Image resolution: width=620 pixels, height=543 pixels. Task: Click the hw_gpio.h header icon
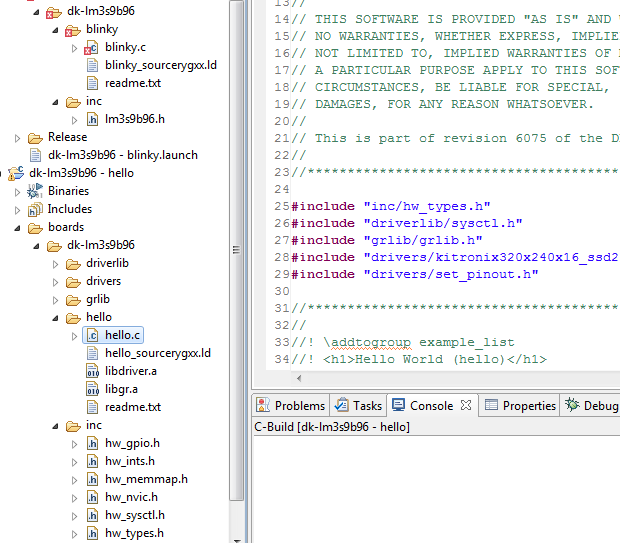[92, 443]
